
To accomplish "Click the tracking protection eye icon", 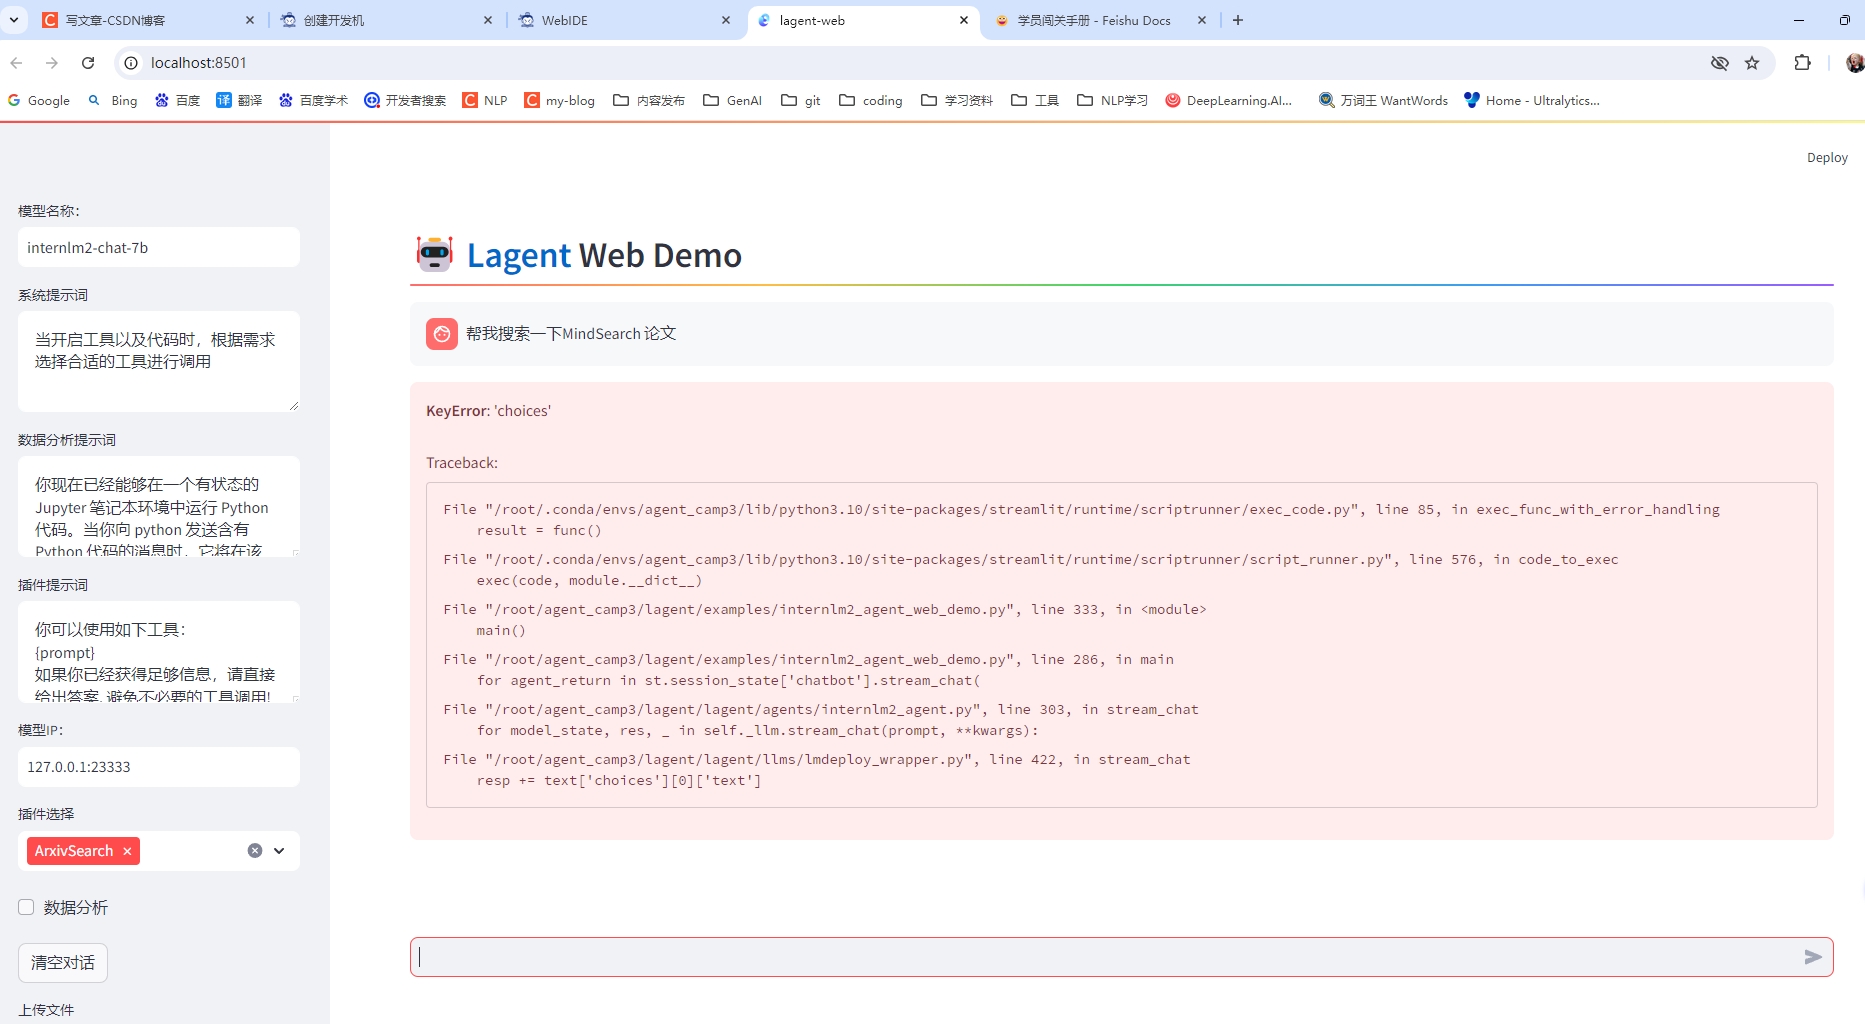I will (1720, 63).
